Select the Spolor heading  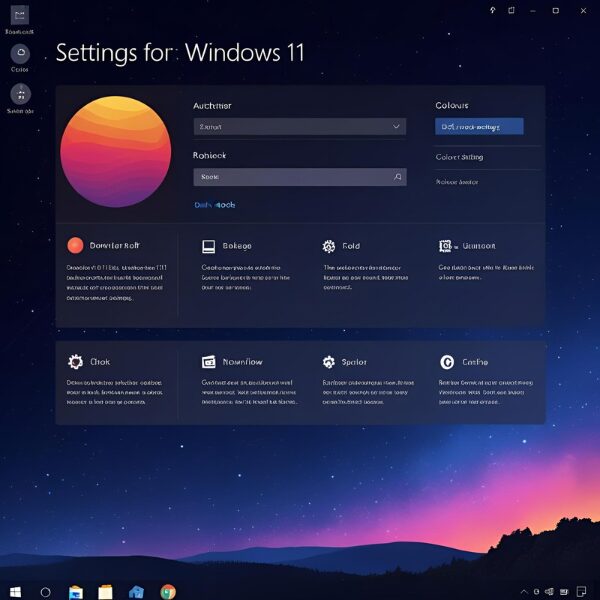(x=354, y=362)
